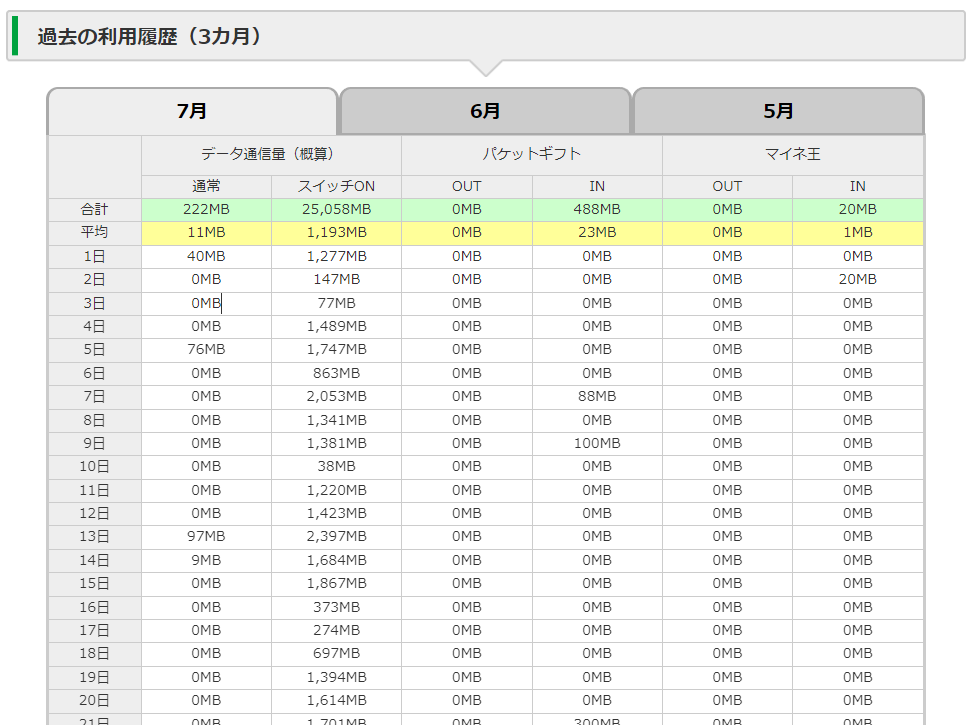Select the 1,220MB value on 11日
This screenshot has height=725, width=975.
(x=336, y=490)
